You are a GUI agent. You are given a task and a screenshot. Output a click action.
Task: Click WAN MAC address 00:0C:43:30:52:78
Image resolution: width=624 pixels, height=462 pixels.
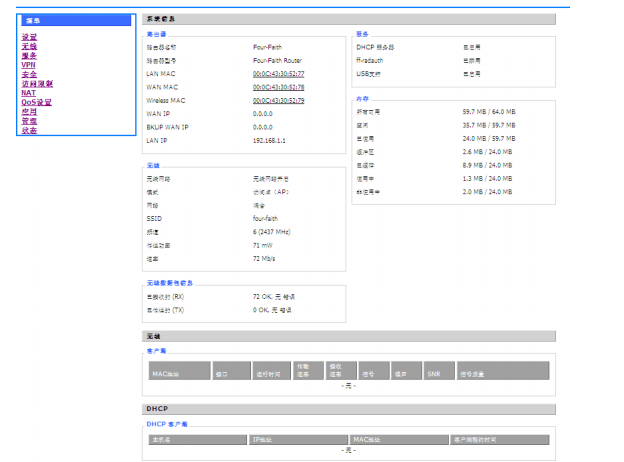(x=279, y=87)
